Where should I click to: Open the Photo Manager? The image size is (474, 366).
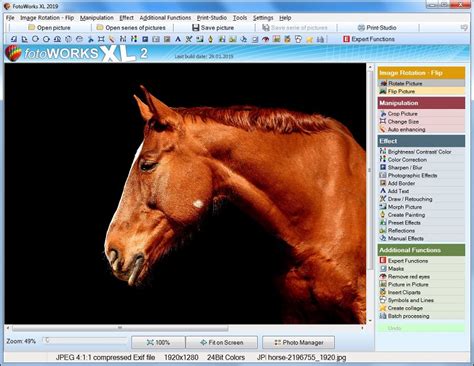click(299, 342)
